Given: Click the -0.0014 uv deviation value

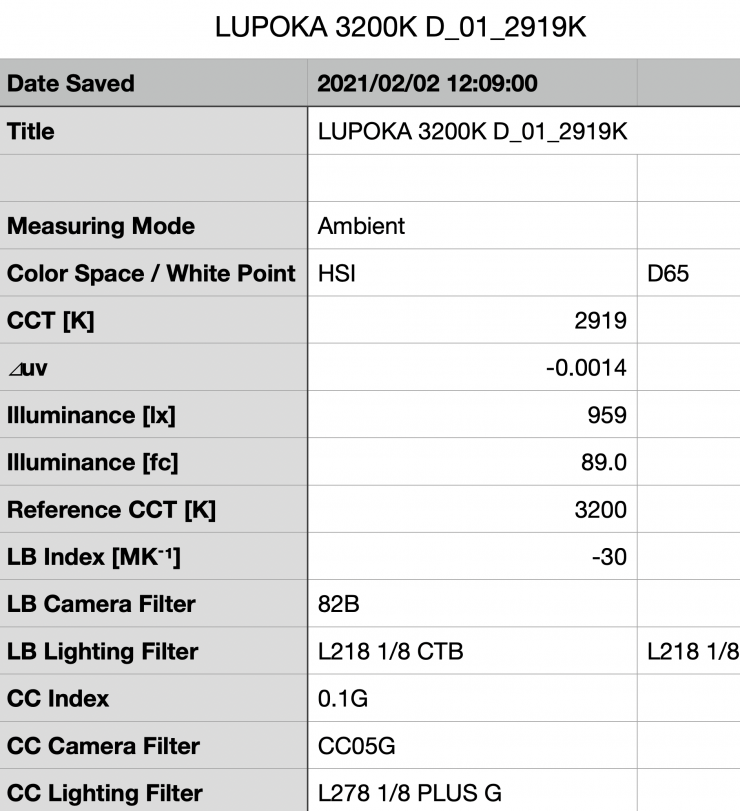Looking at the screenshot, I should click(586, 368).
